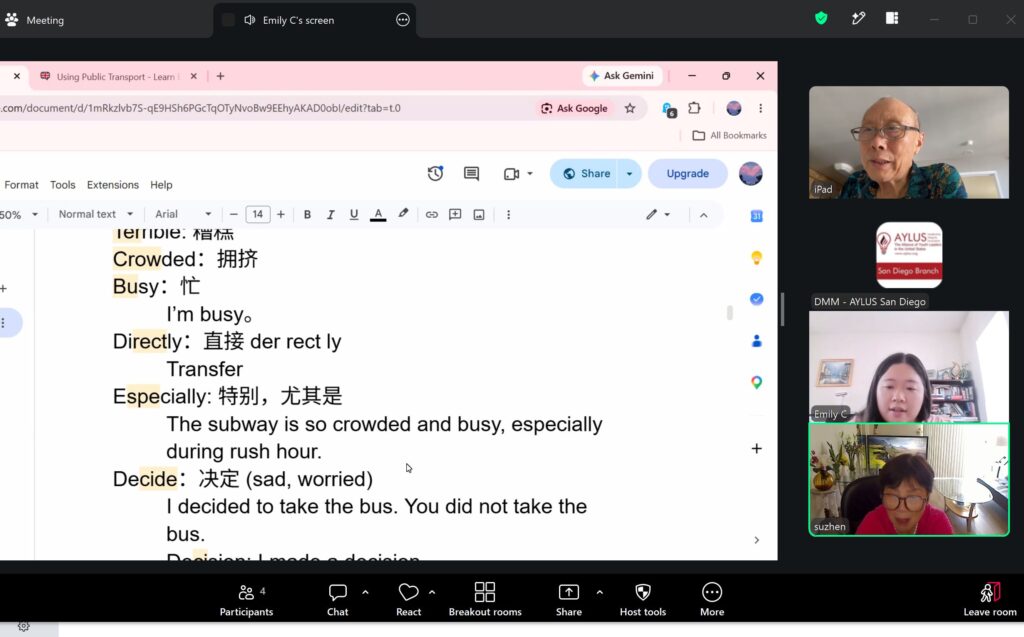Open the text color picker
Viewport: 1024px width, 637px height.
pos(378,214)
